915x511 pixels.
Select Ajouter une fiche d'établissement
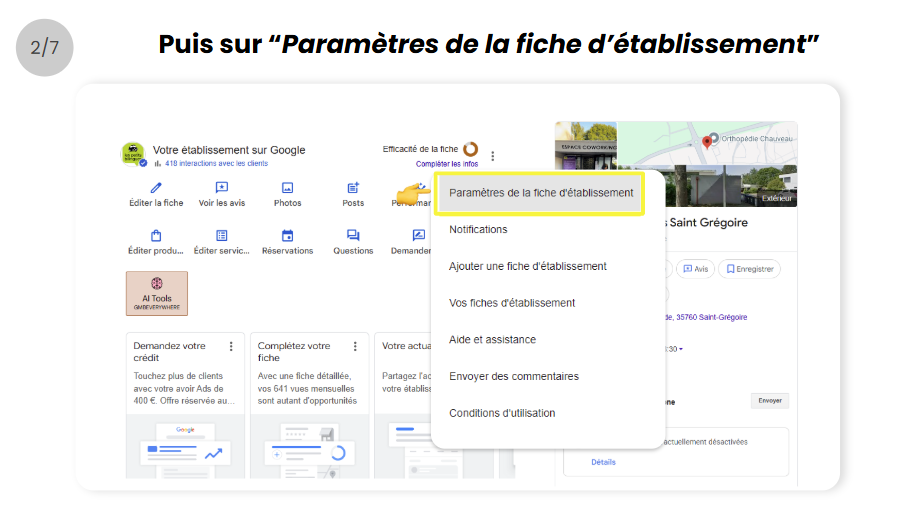pyautogui.click(x=528, y=267)
